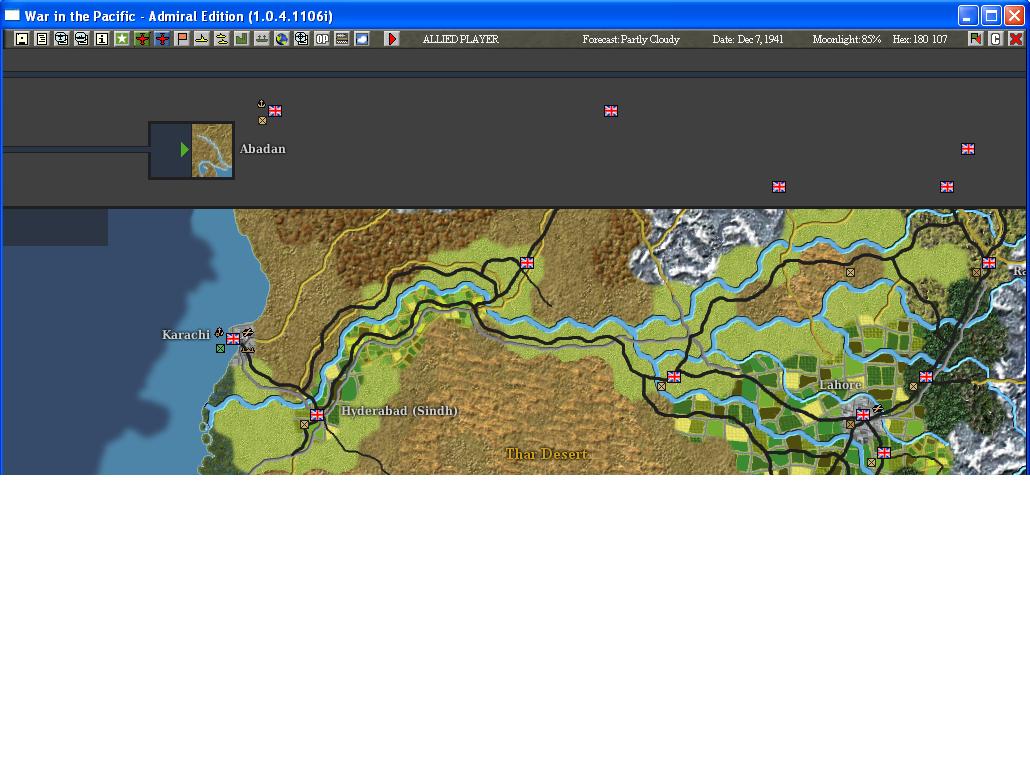This screenshot has width=1030, height=762.
Task: Click the green unit marker below Karachi
Action: (x=221, y=349)
